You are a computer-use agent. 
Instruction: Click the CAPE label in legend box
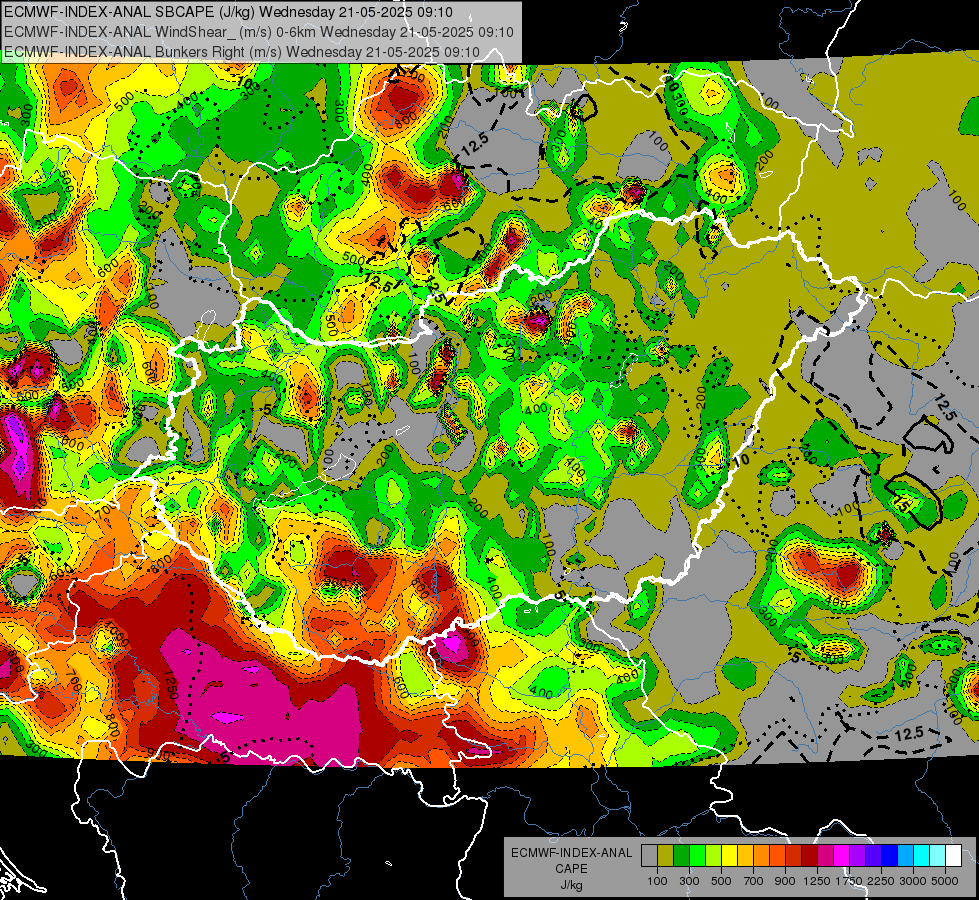(571, 868)
